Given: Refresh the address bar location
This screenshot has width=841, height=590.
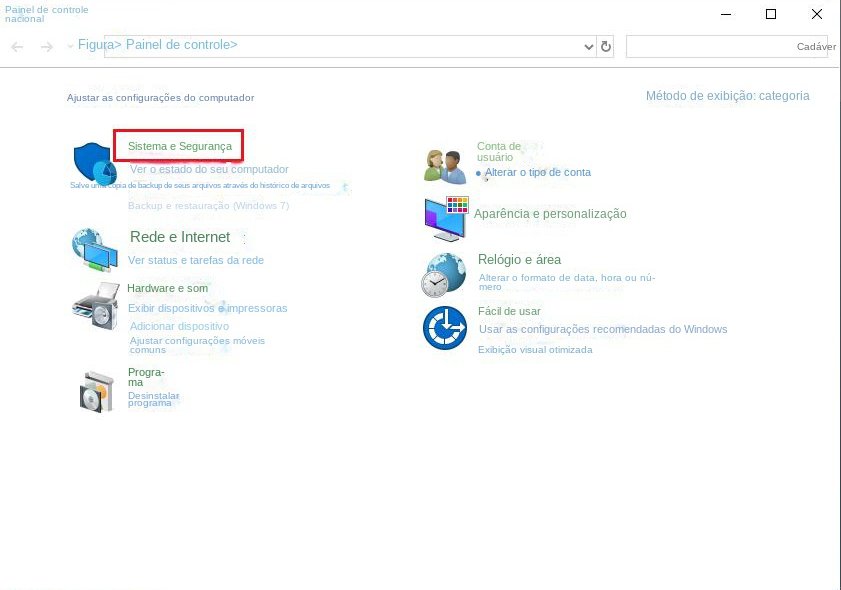Looking at the screenshot, I should [x=605, y=47].
